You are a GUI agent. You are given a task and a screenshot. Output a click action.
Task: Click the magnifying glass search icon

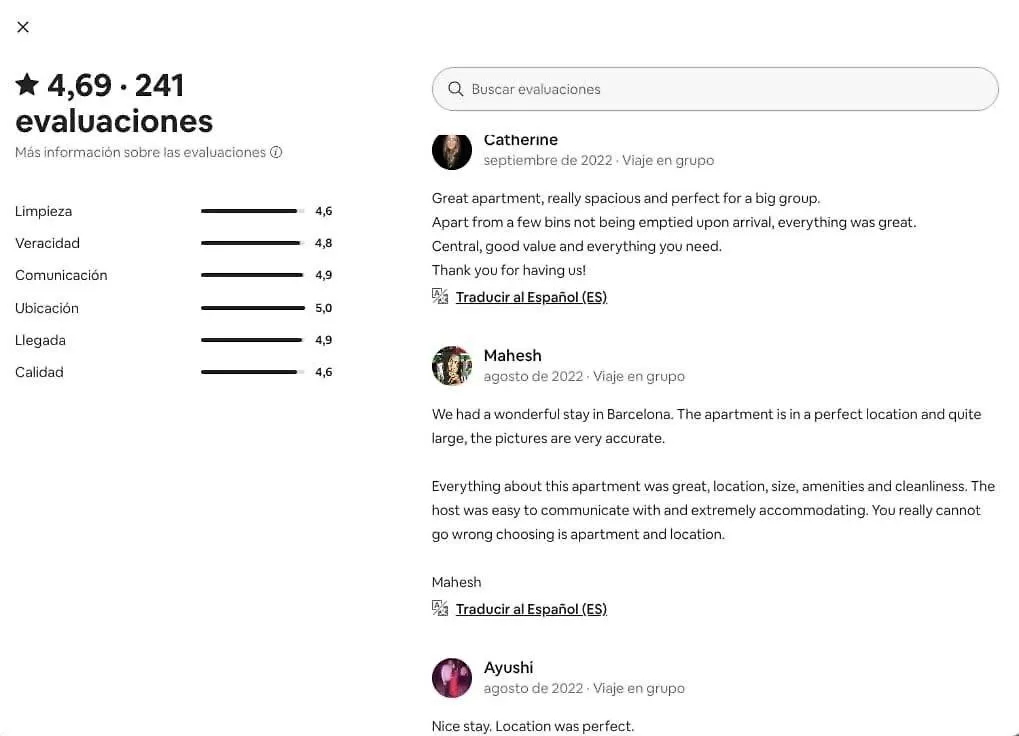pyautogui.click(x=456, y=89)
